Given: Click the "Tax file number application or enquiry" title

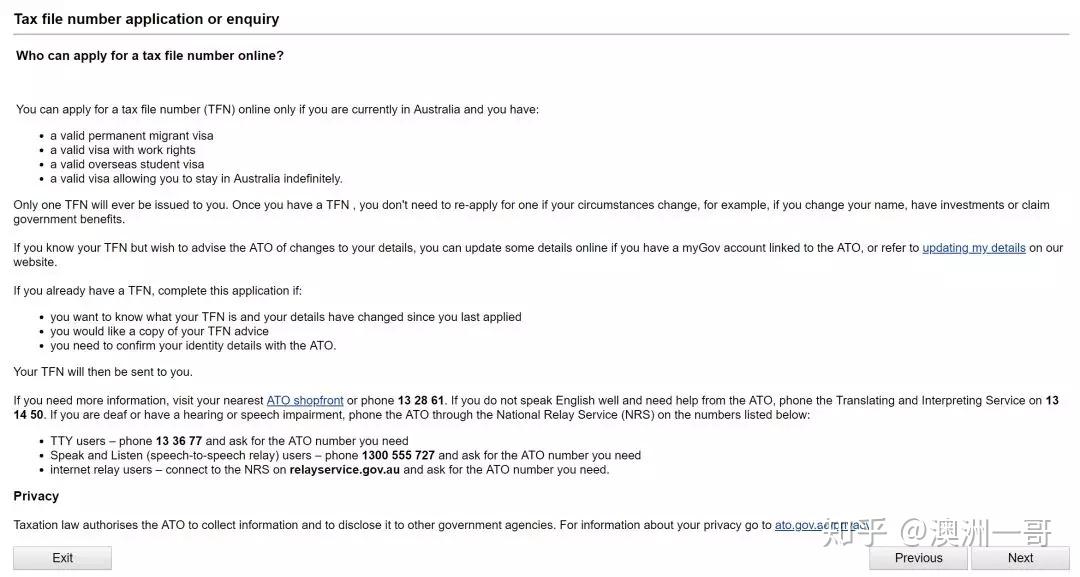Looking at the screenshot, I should click(146, 19).
